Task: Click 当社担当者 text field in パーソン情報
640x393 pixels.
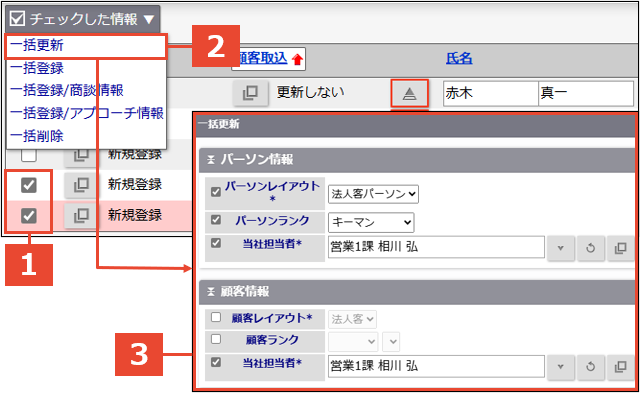Action: (436, 247)
